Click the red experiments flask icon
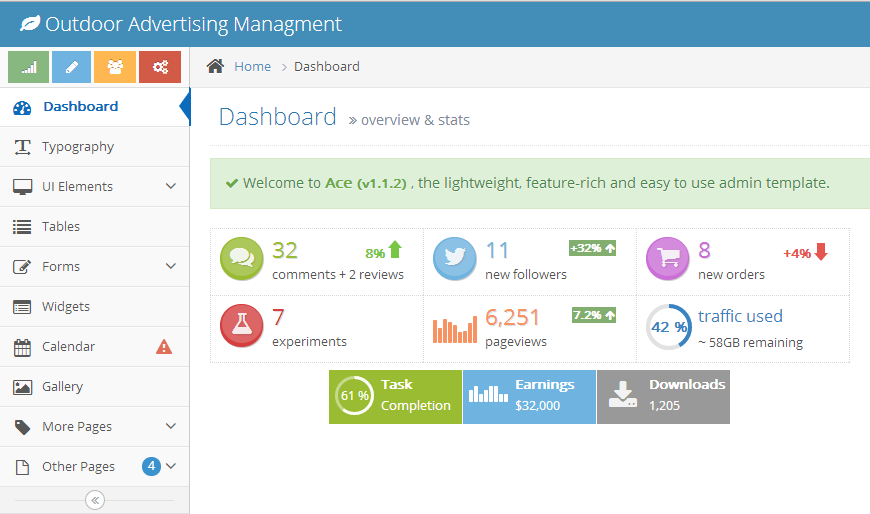This screenshot has height=514, width=870. (241, 326)
